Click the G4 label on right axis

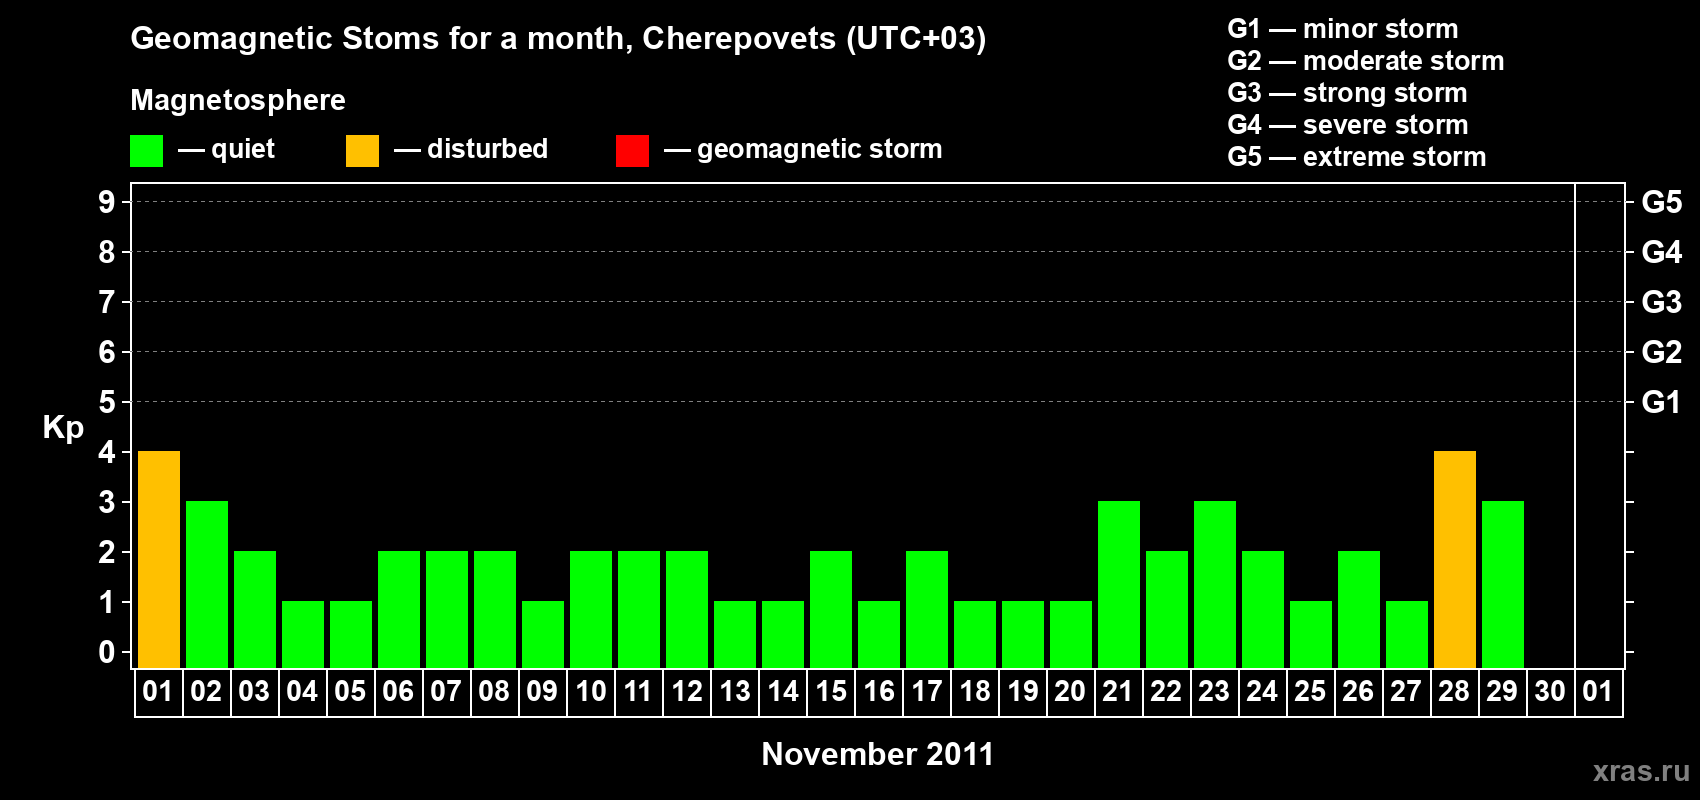(x=1662, y=252)
